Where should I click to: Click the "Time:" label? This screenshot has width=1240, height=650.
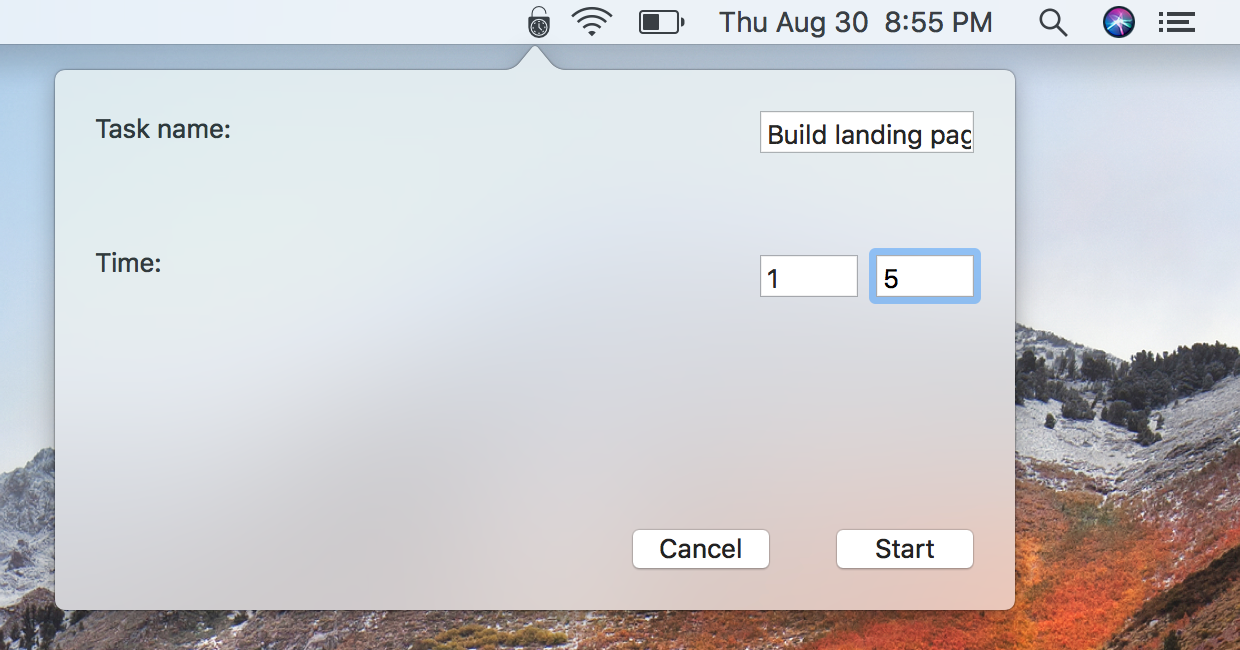(129, 263)
